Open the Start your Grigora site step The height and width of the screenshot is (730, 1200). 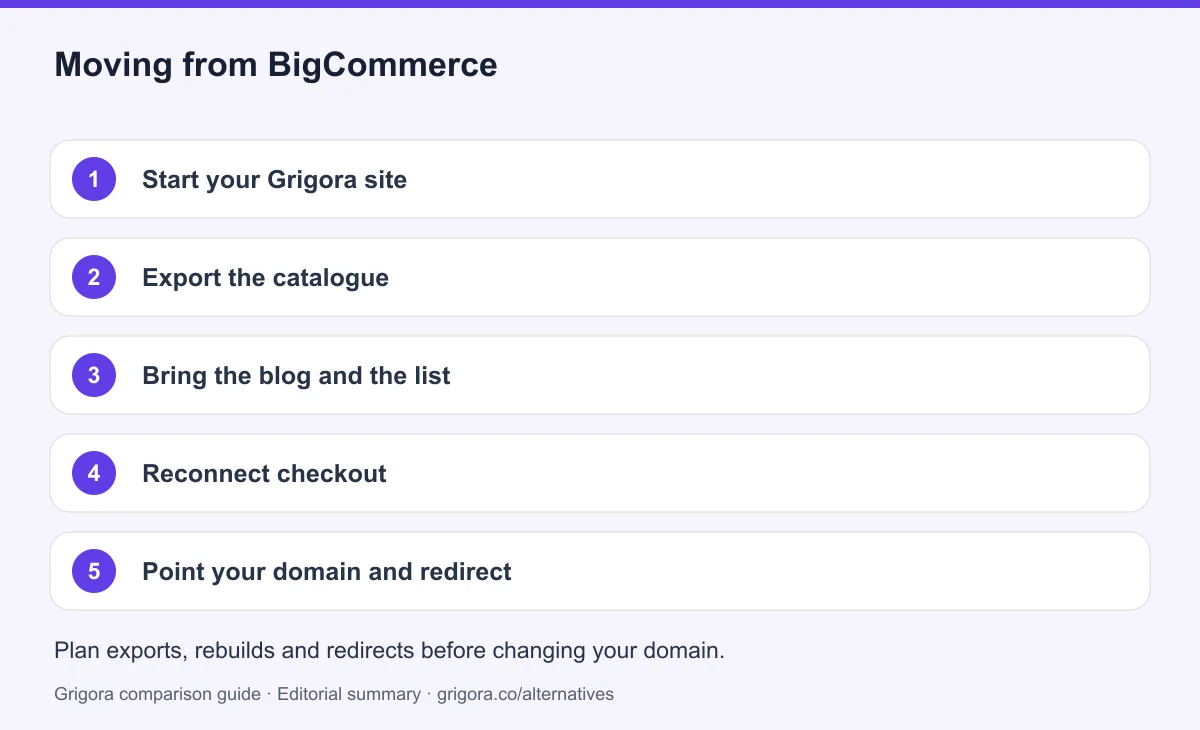[274, 180]
